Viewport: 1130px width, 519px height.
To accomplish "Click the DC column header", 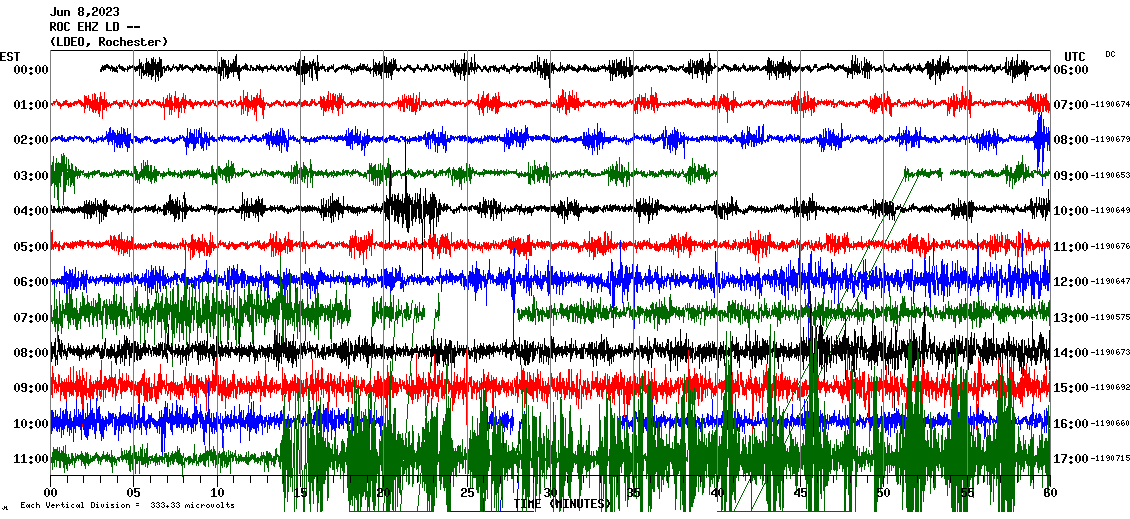I will click(x=1110, y=54).
